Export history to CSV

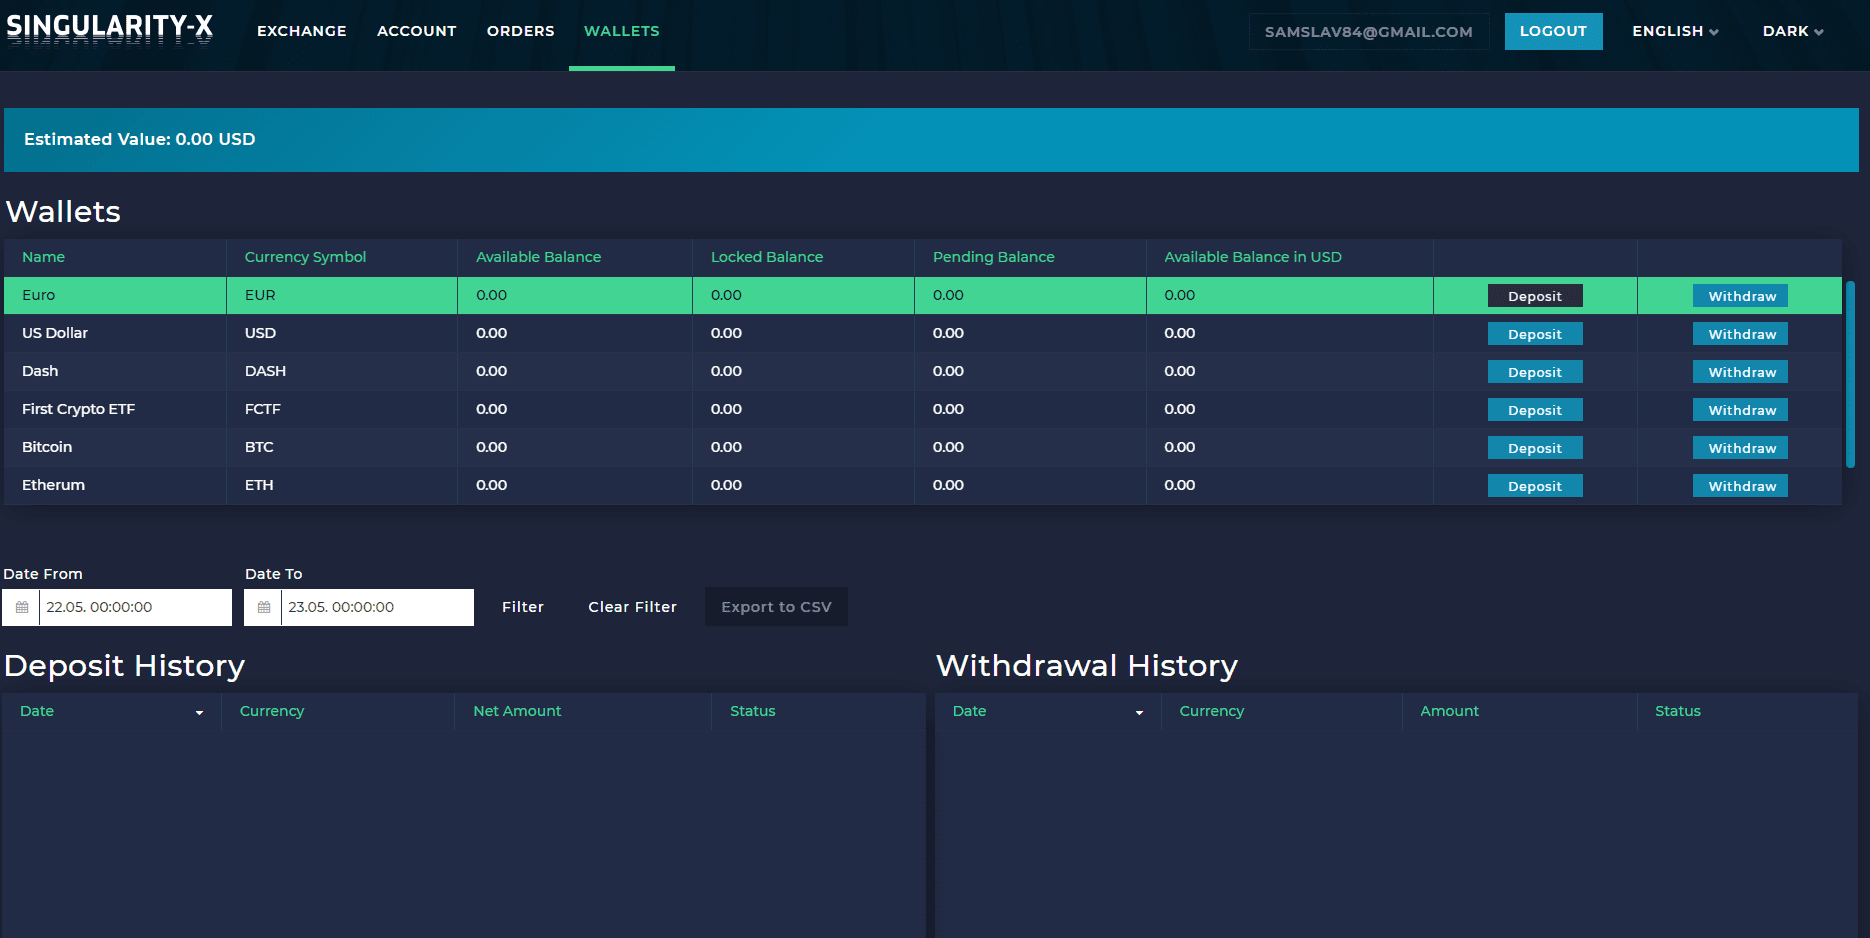(x=776, y=607)
